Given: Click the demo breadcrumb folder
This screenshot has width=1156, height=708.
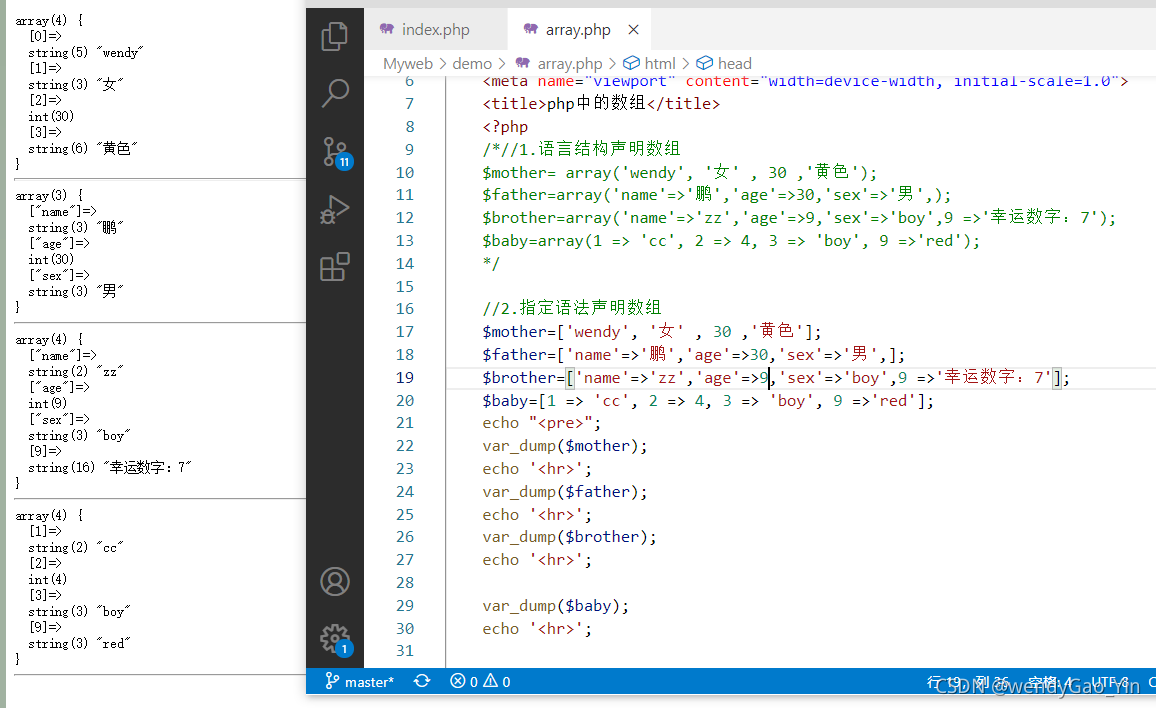Looking at the screenshot, I should (472, 63).
